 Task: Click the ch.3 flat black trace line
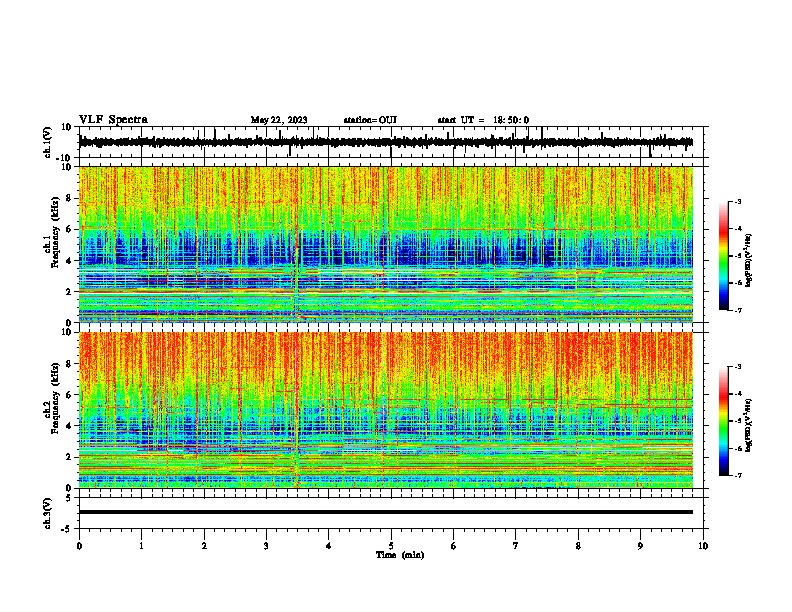(x=385, y=512)
